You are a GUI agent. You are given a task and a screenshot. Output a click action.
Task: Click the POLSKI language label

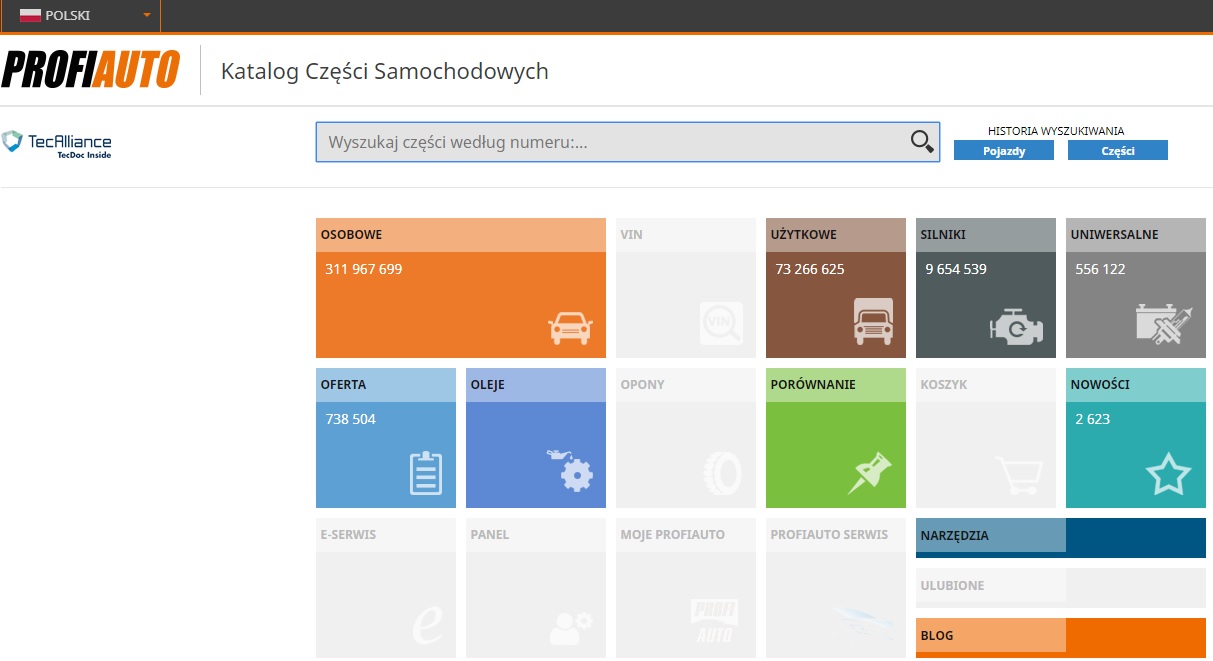pyautogui.click(x=68, y=16)
